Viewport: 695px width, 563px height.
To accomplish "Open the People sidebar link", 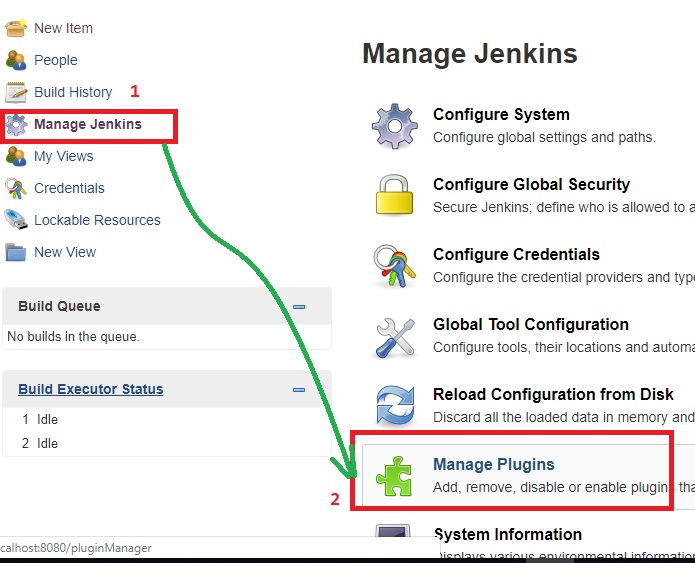I will coord(56,60).
